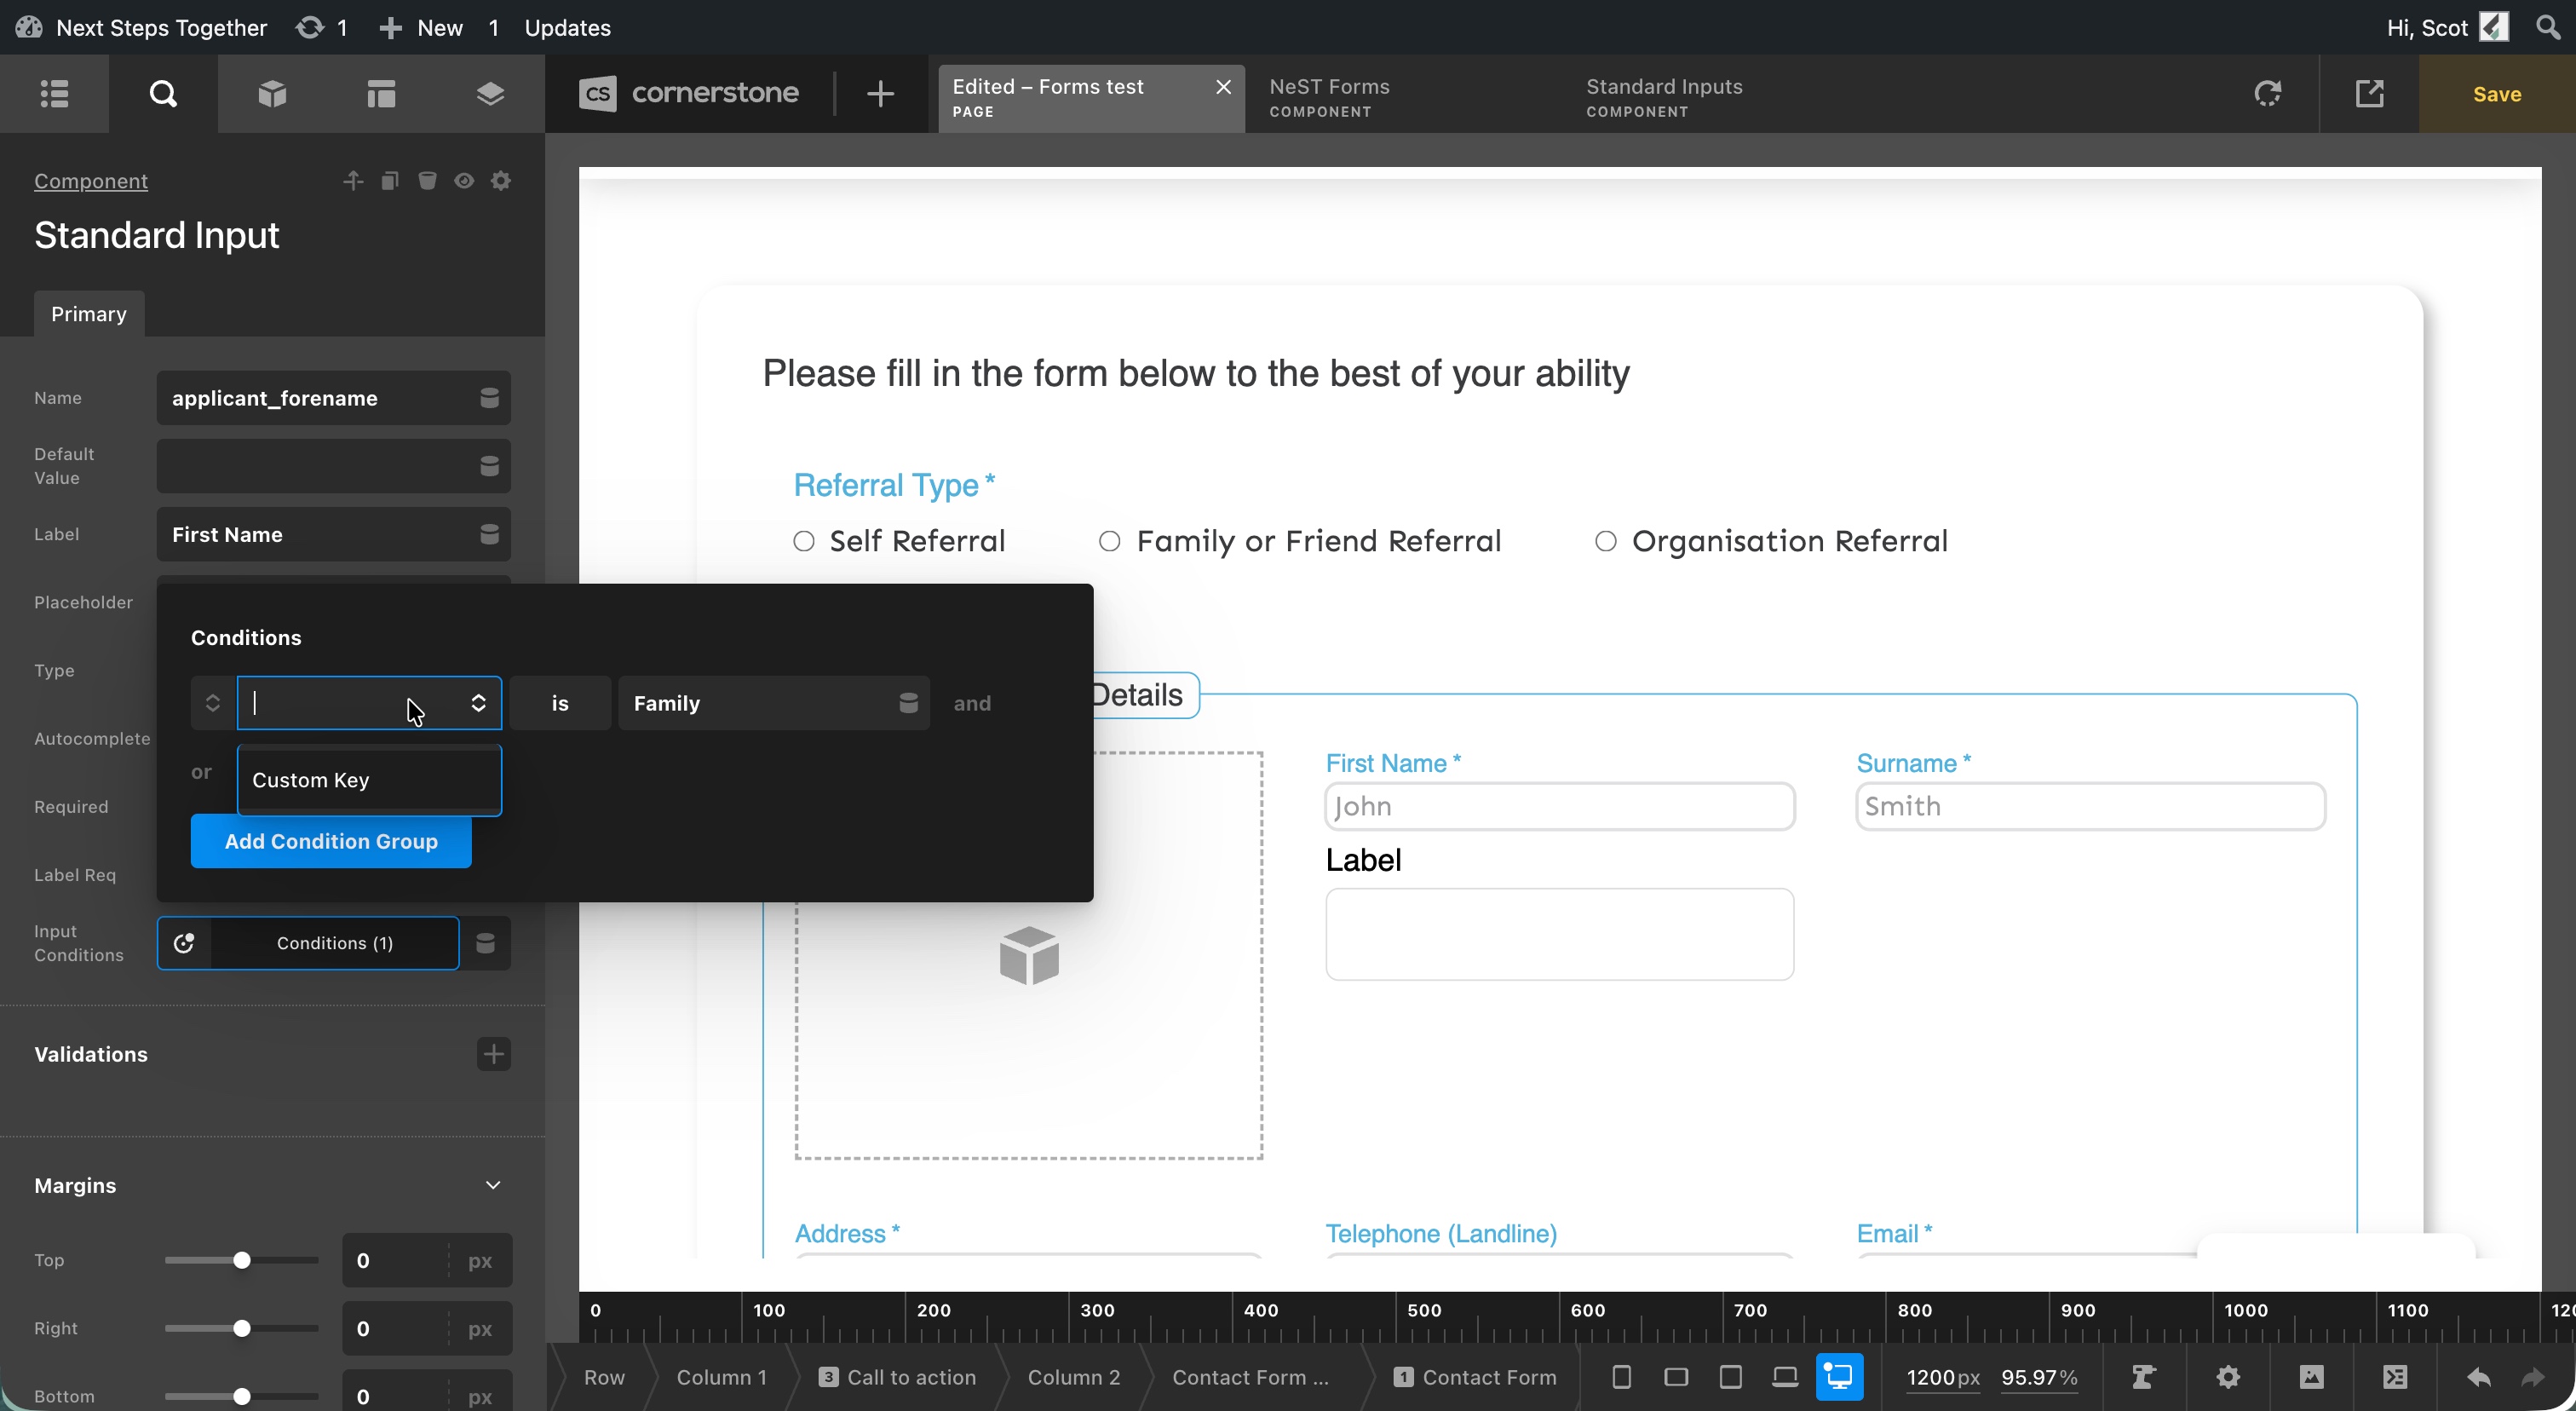Switch to Standard Inputs component tab
This screenshot has width=2576, height=1411.
[x=1664, y=97]
